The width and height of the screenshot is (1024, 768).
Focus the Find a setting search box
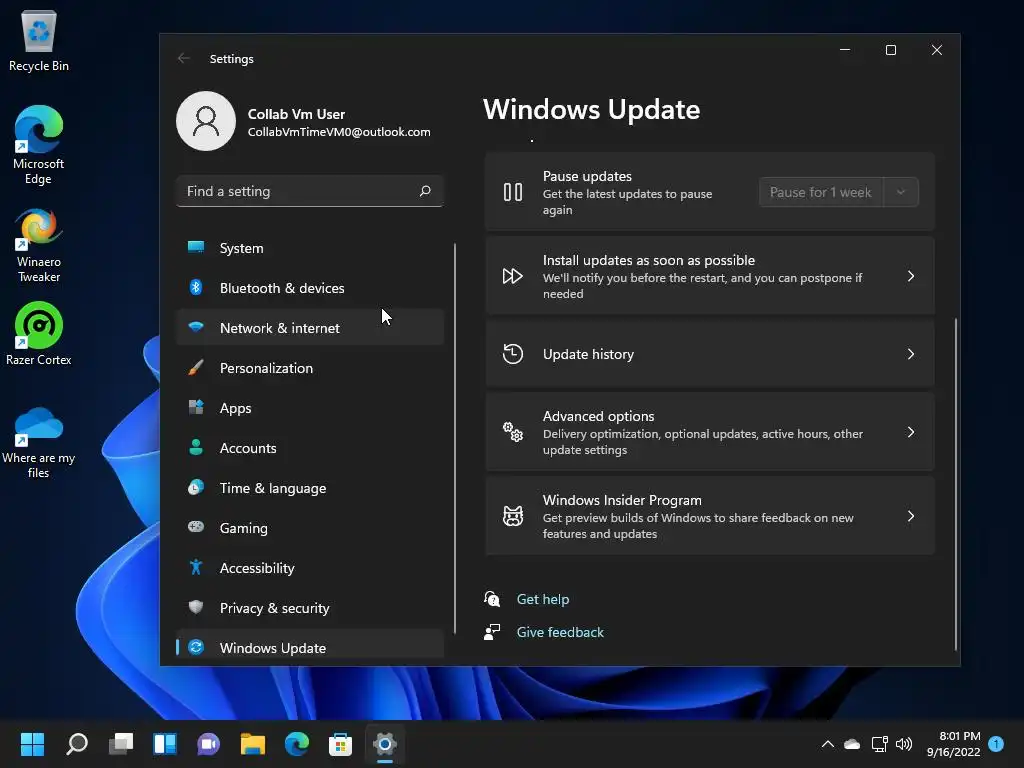(x=310, y=191)
